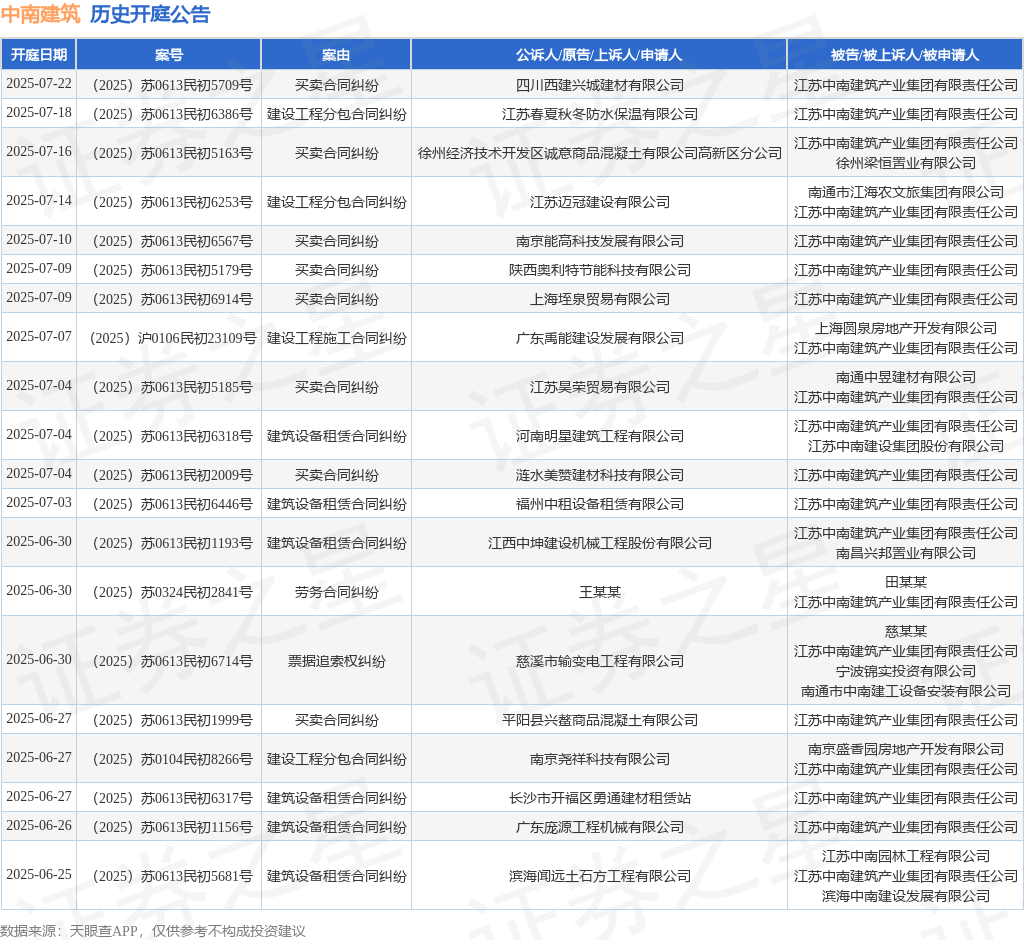Click the 案号 column header
Image resolution: width=1024 pixels, height=940 pixels.
pyautogui.click(x=168, y=55)
